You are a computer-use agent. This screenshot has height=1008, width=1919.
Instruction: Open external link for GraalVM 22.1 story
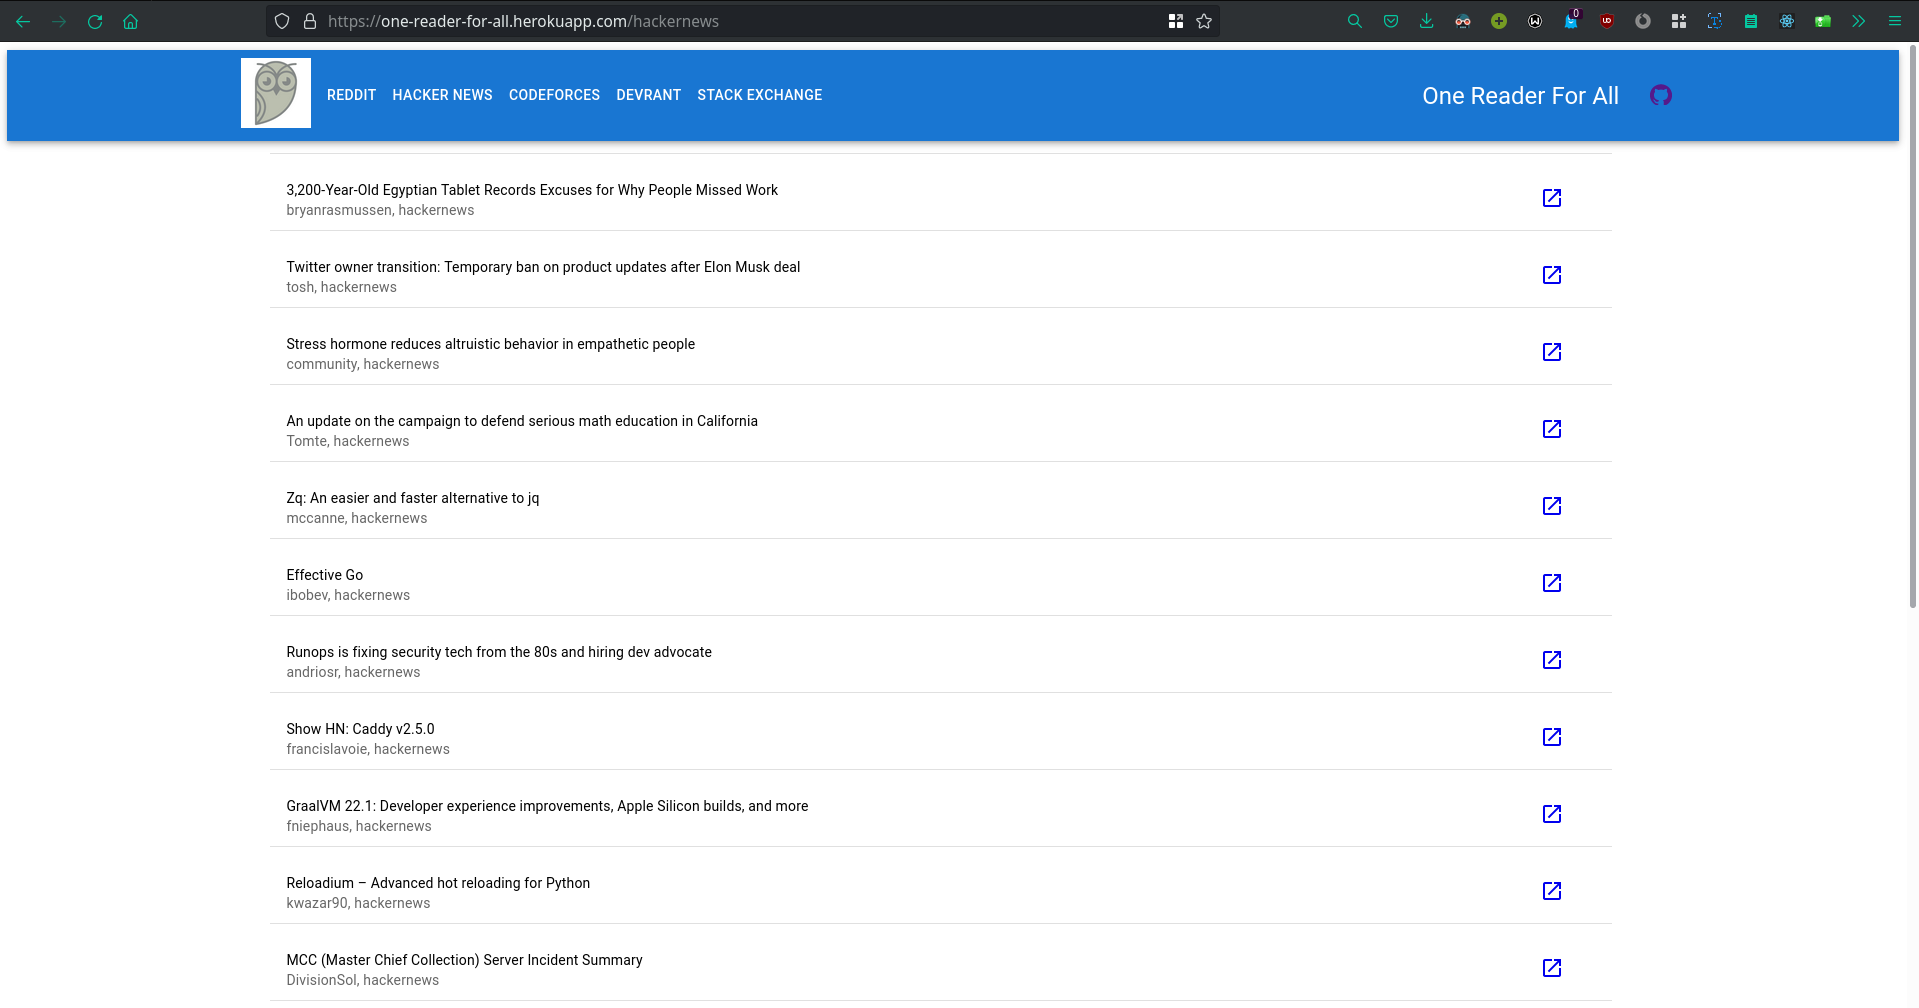click(x=1552, y=814)
